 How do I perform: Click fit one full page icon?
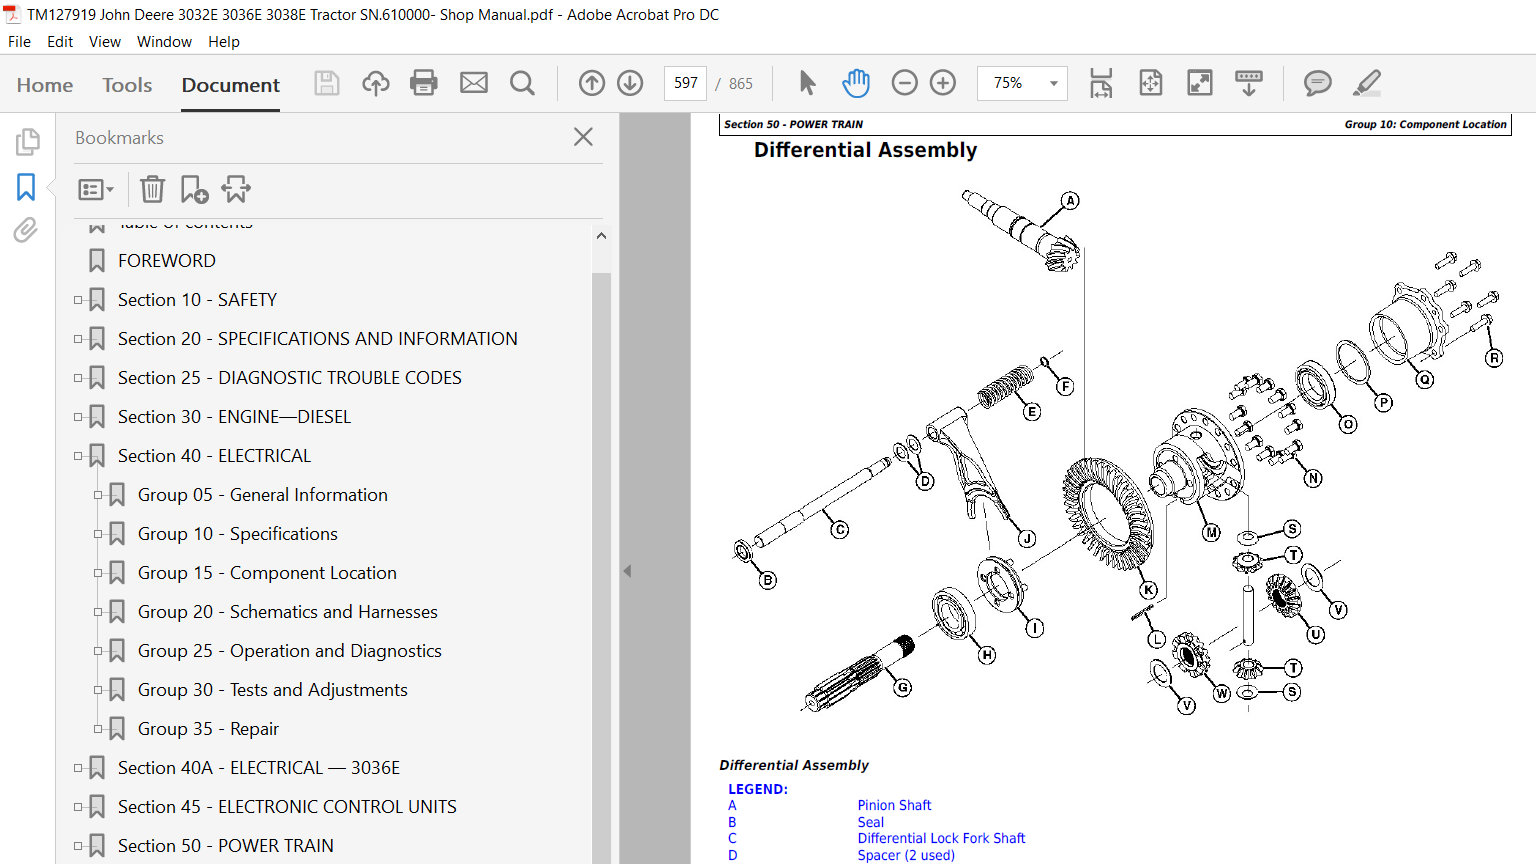click(1151, 83)
